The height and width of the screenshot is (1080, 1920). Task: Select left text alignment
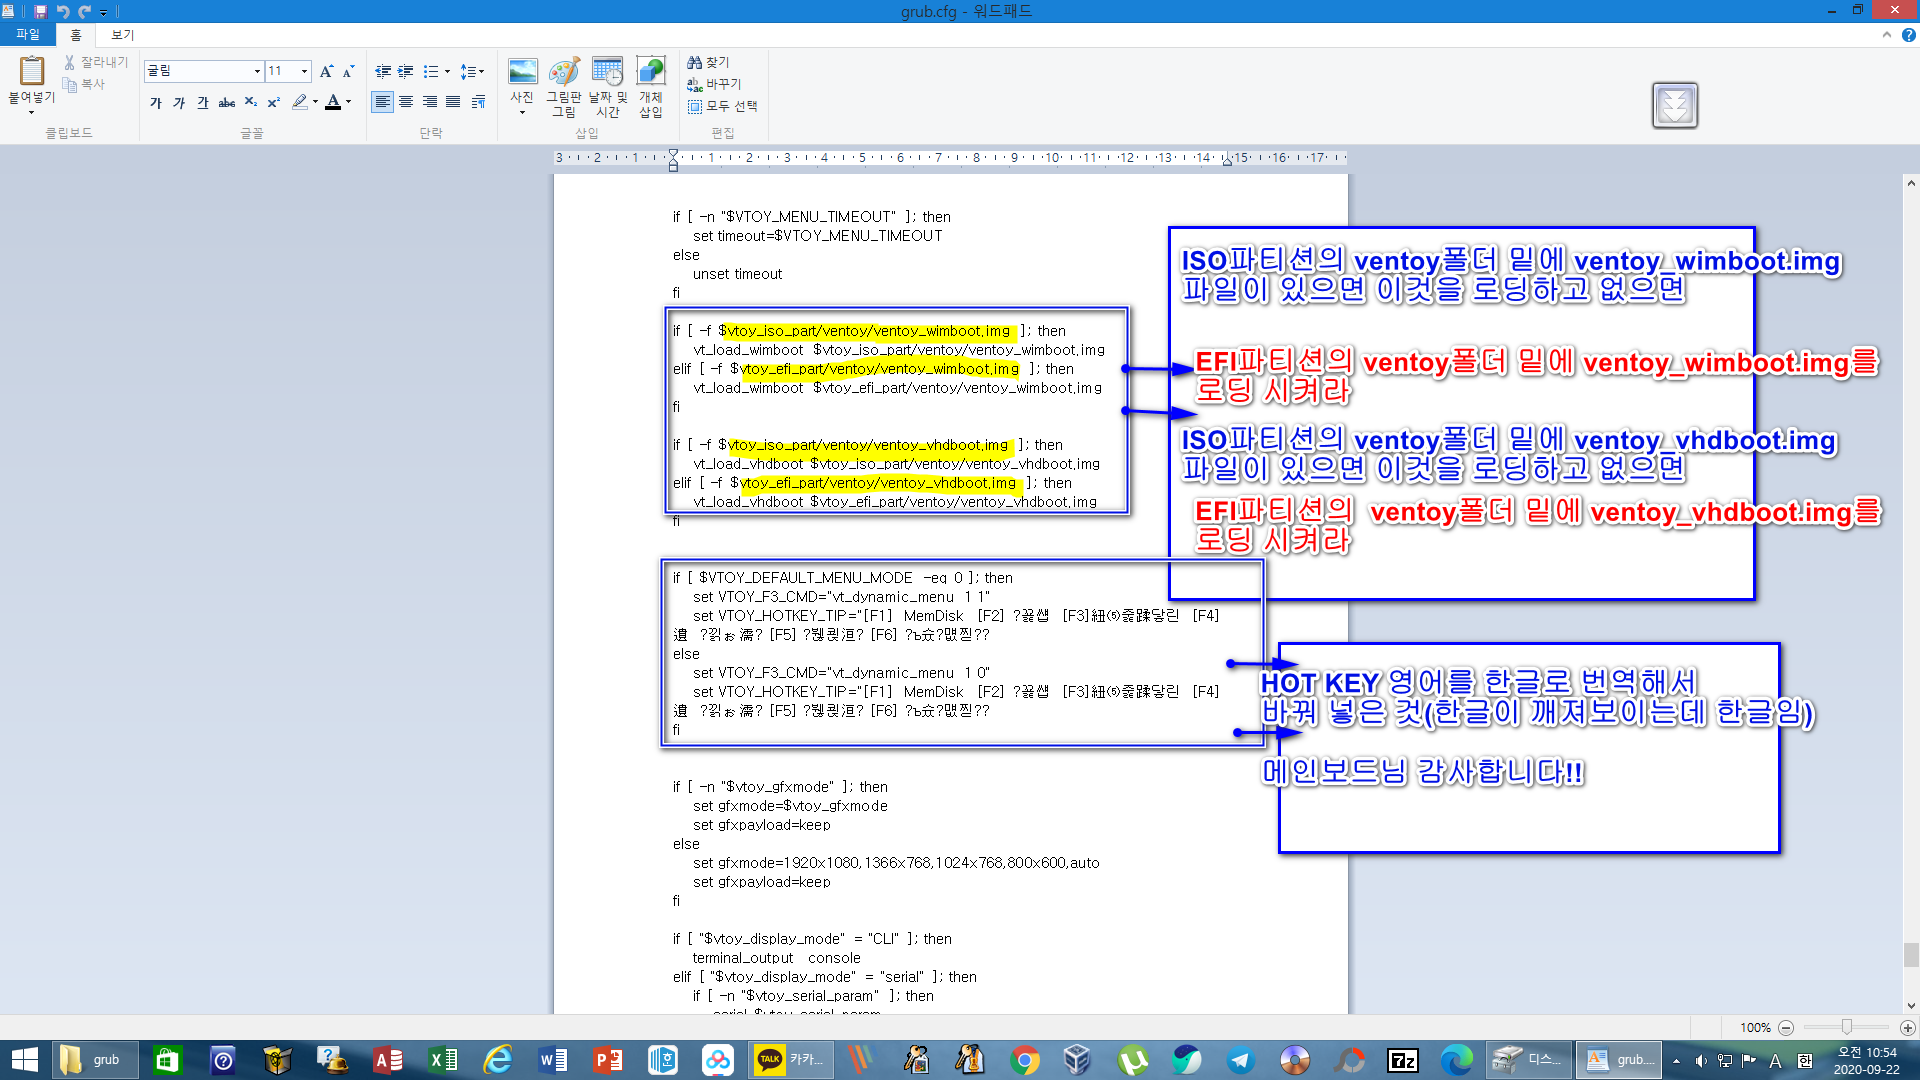(382, 102)
